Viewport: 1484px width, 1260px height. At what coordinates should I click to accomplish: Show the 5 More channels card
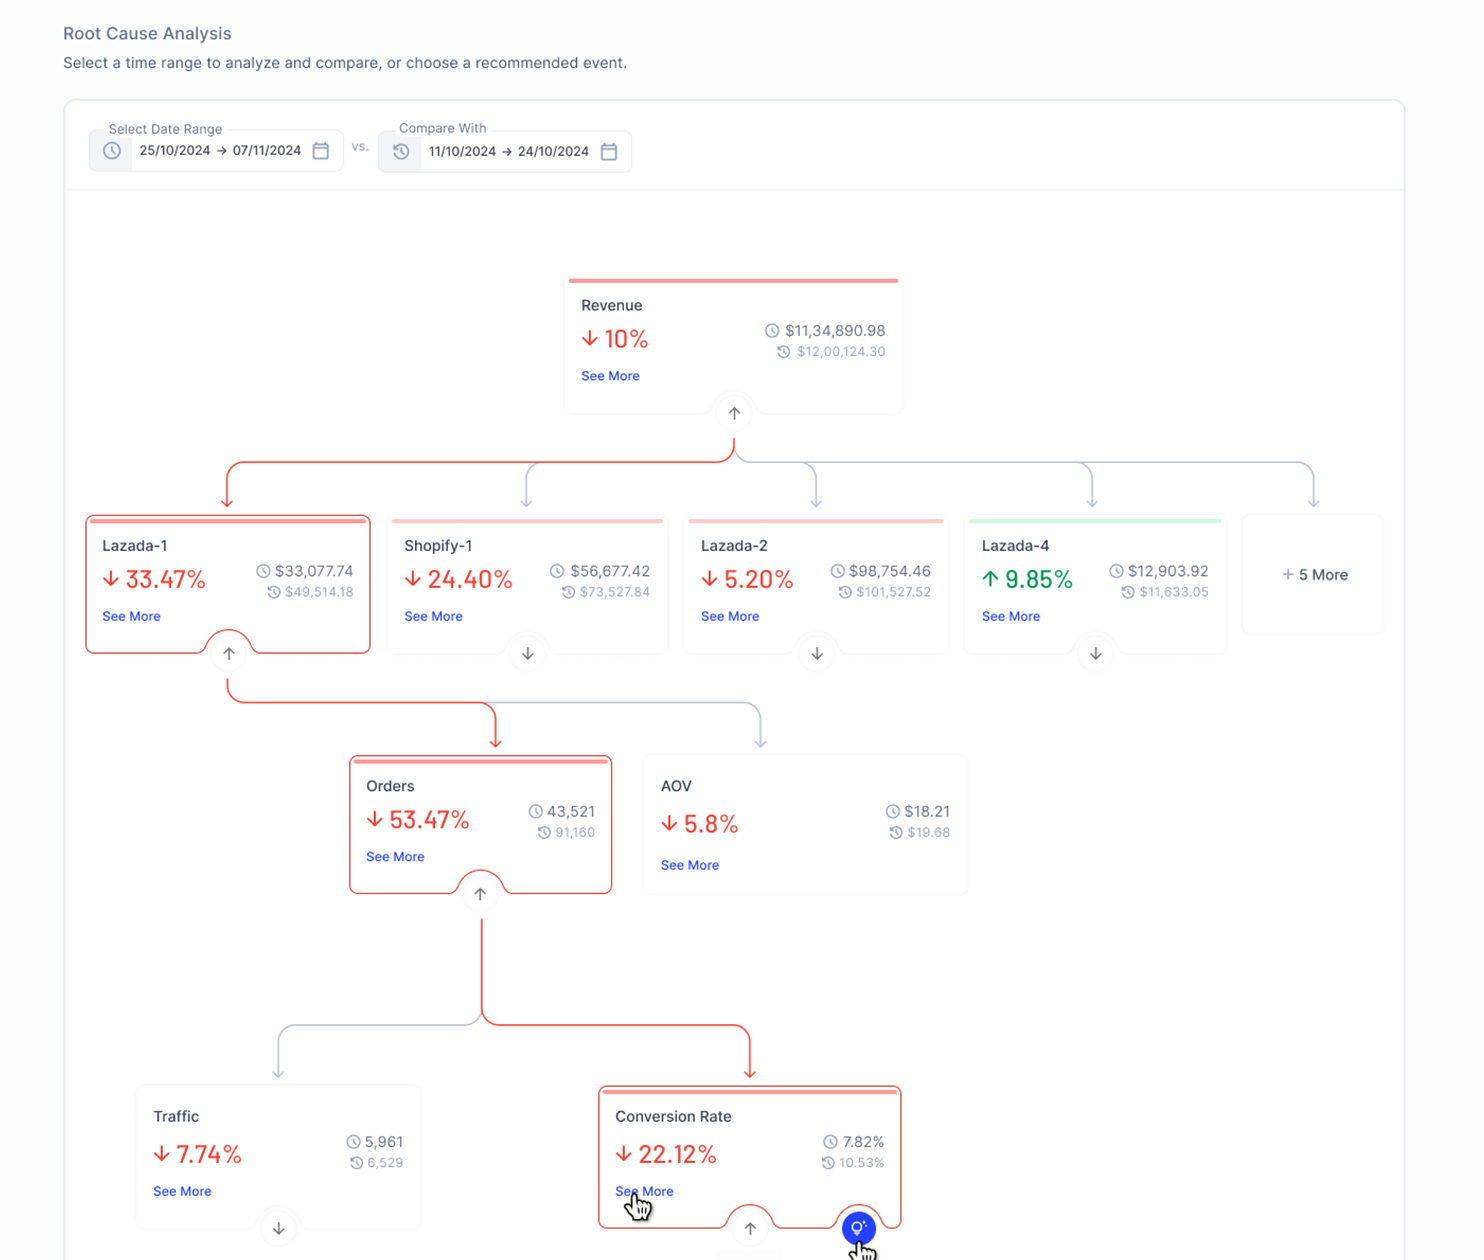1314,575
